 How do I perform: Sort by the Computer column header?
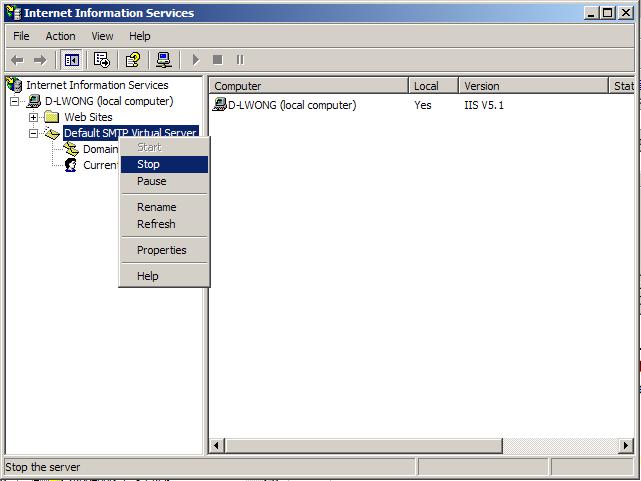[x=309, y=86]
